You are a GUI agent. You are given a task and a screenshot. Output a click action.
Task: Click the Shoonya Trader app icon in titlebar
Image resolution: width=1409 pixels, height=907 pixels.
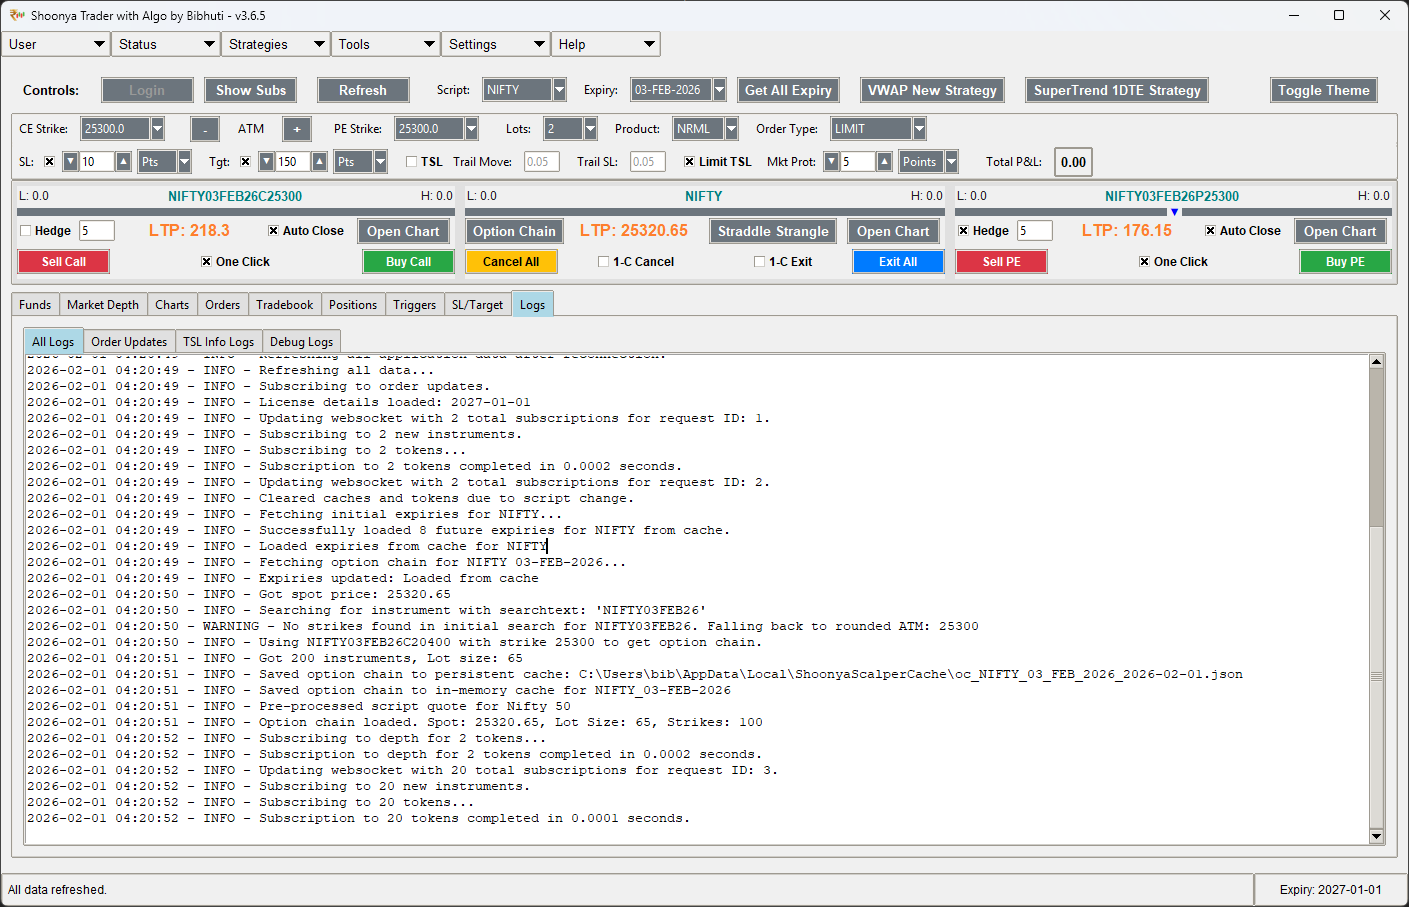15,15
